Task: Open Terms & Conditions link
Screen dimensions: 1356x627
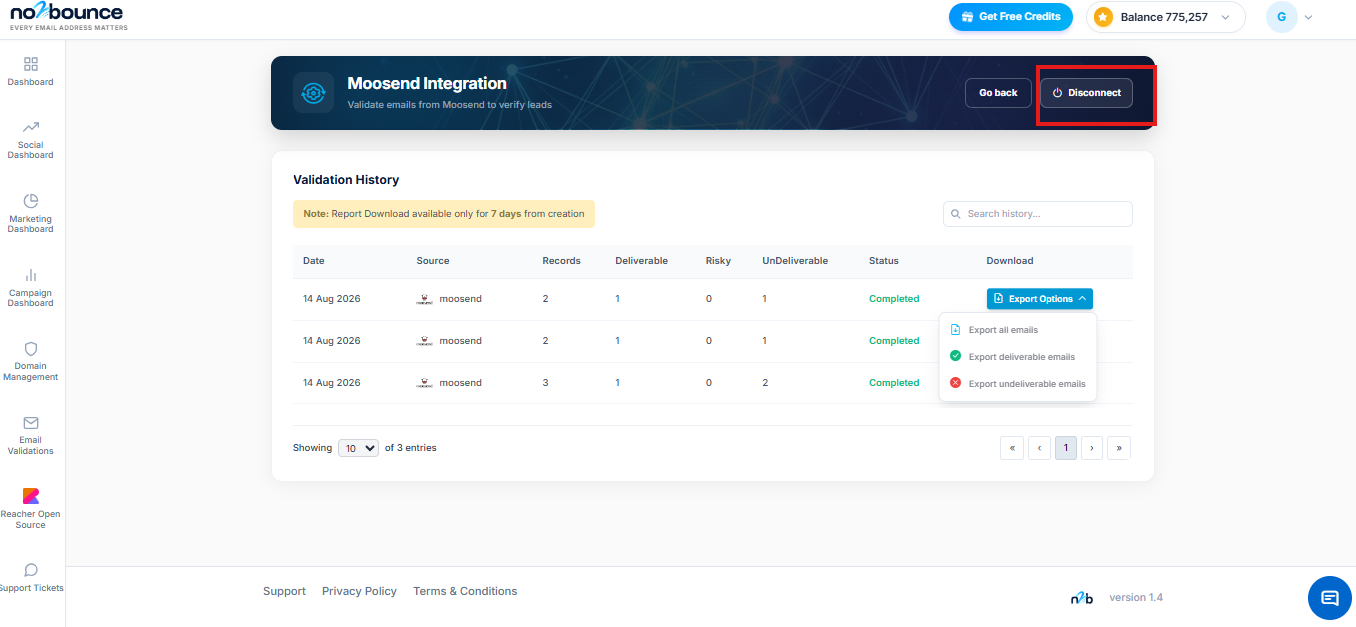Action: [465, 591]
